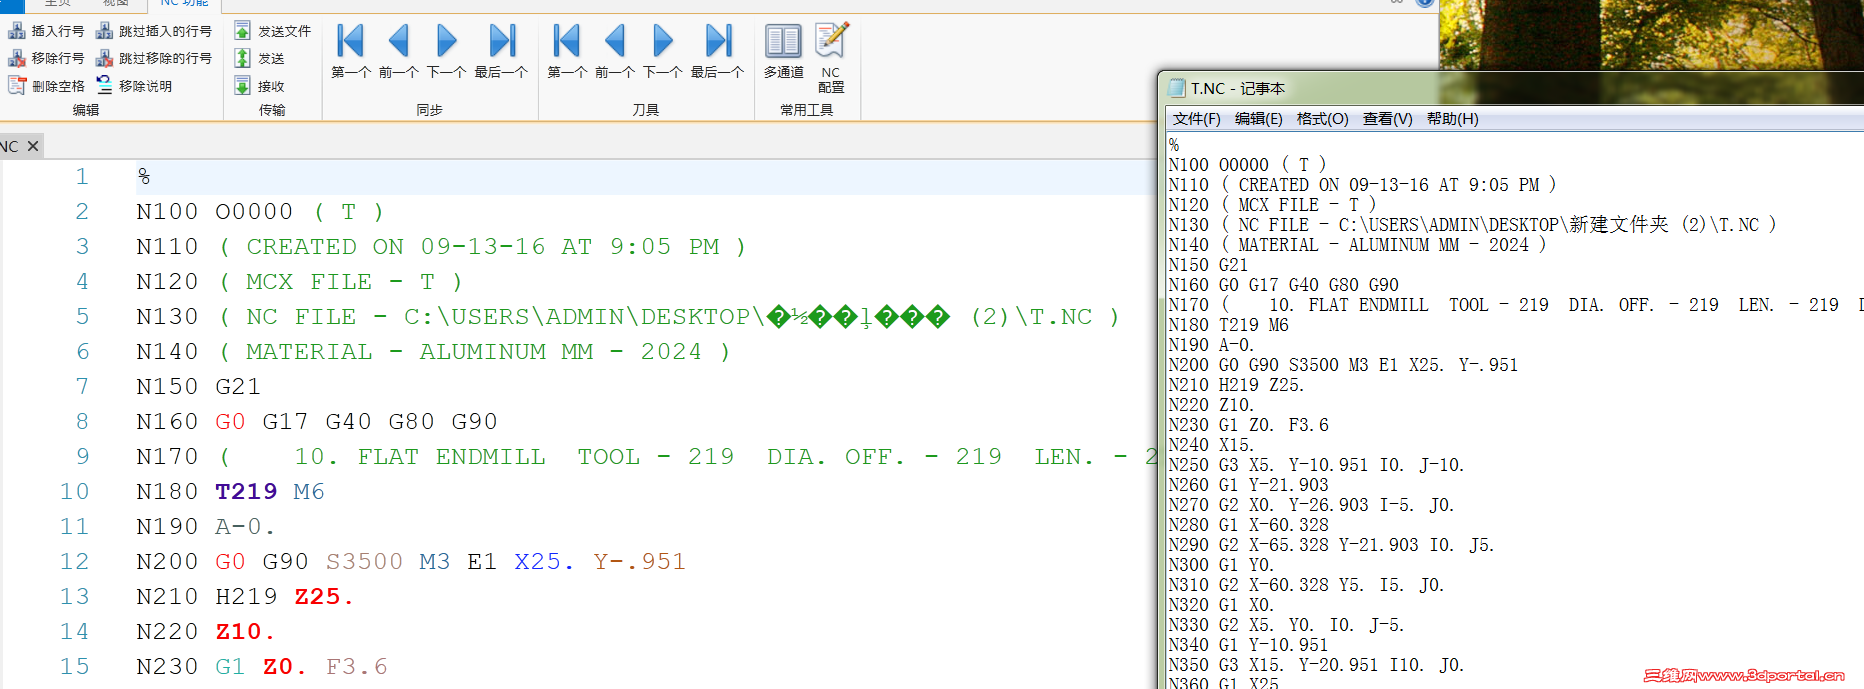The width and height of the screenshot is (1864, 689).
Task: Open the 文件(F) menu in Notepad
Action: pos(1197,119)
